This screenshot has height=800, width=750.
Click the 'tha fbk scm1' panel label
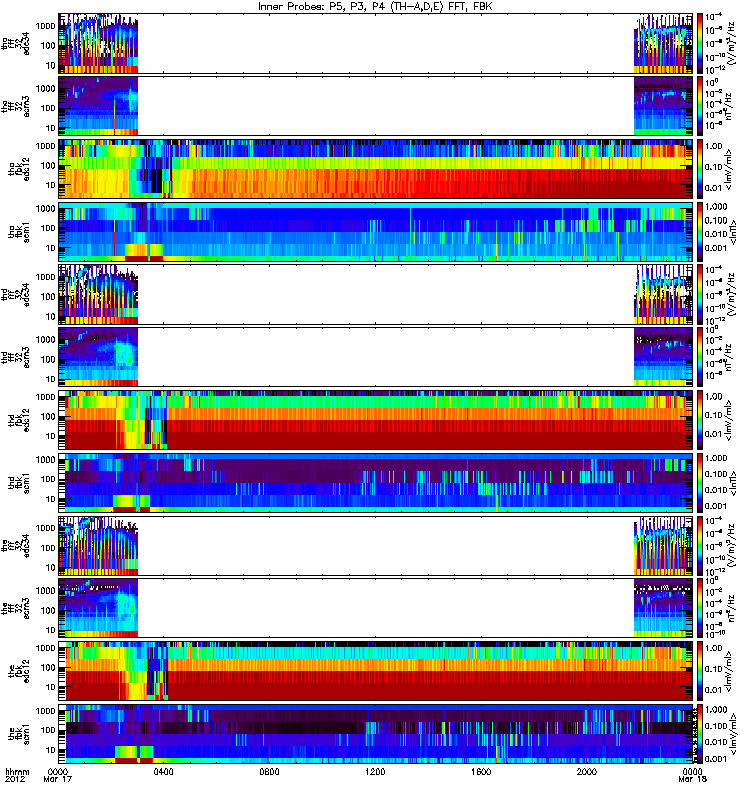pos(19,232)
